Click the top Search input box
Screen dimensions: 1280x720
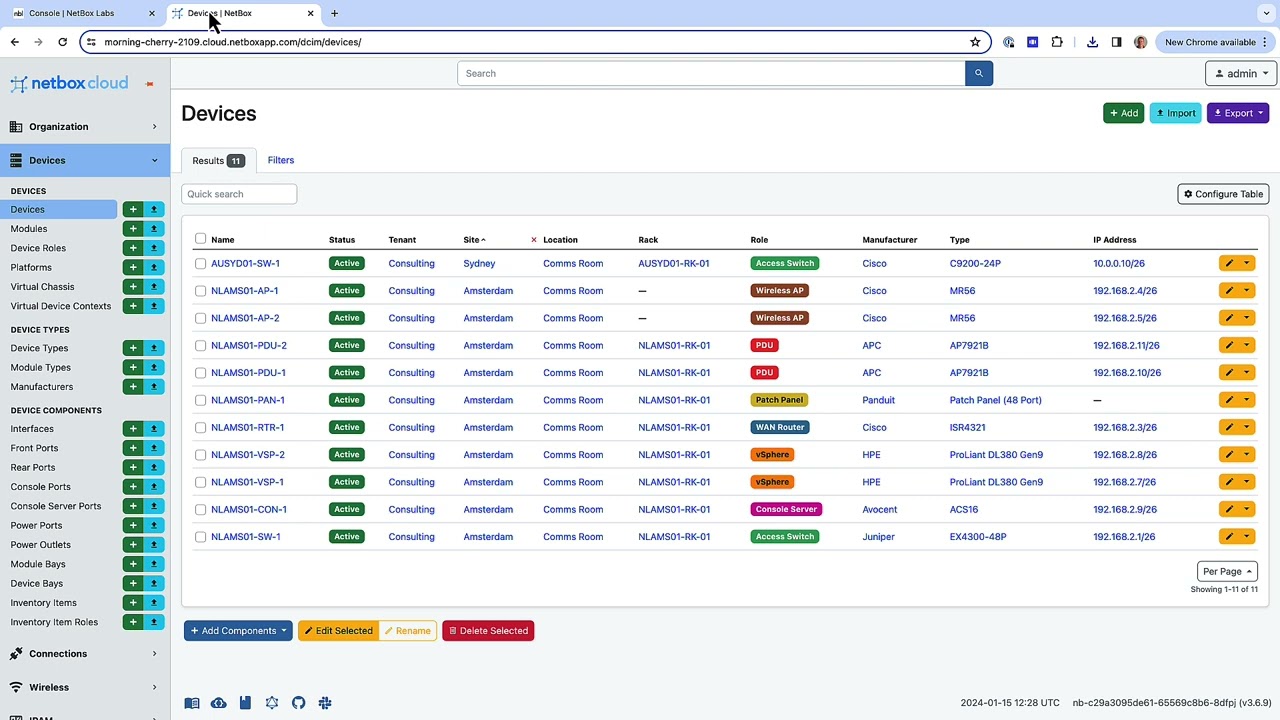(x=711, y=73)
